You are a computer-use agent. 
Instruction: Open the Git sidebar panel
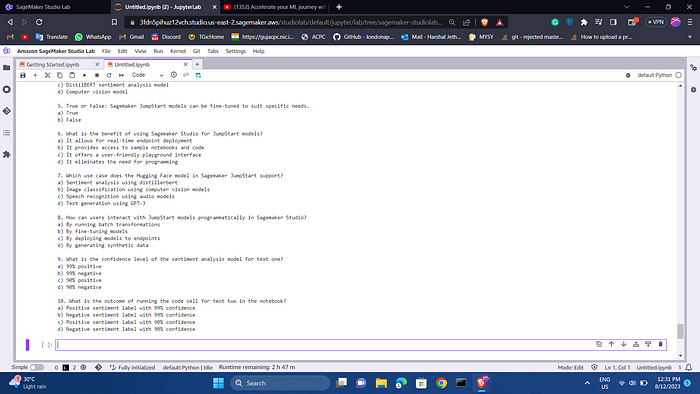click(7, 111)
